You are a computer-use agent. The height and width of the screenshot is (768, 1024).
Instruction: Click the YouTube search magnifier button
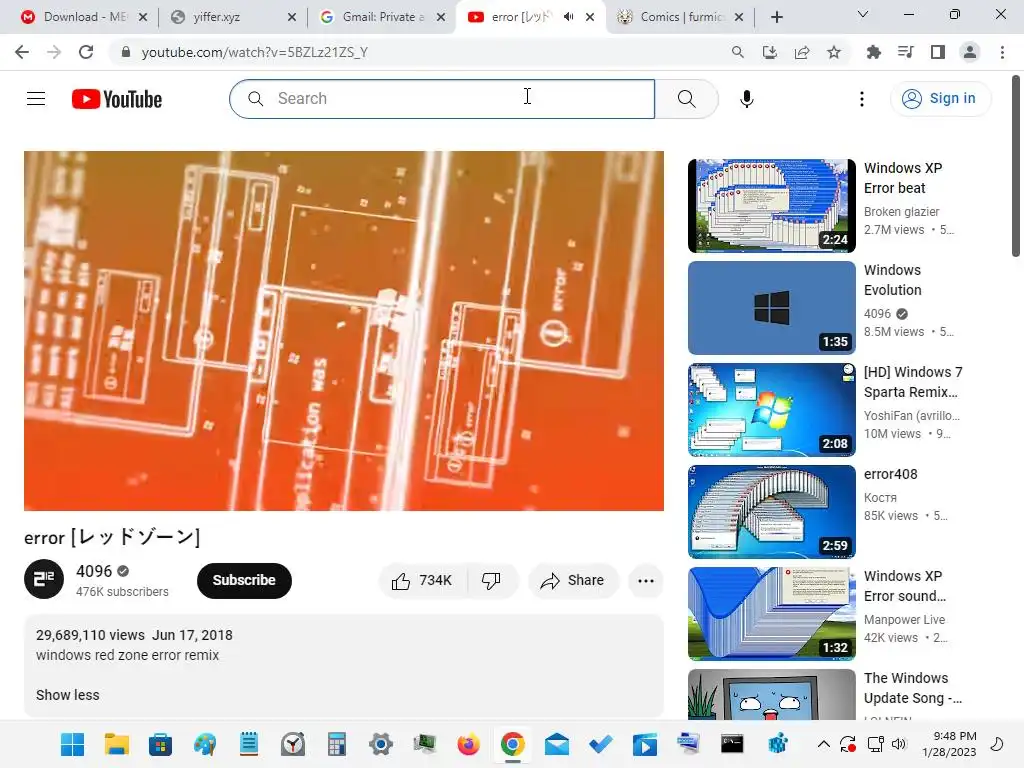tap(686, 99)
